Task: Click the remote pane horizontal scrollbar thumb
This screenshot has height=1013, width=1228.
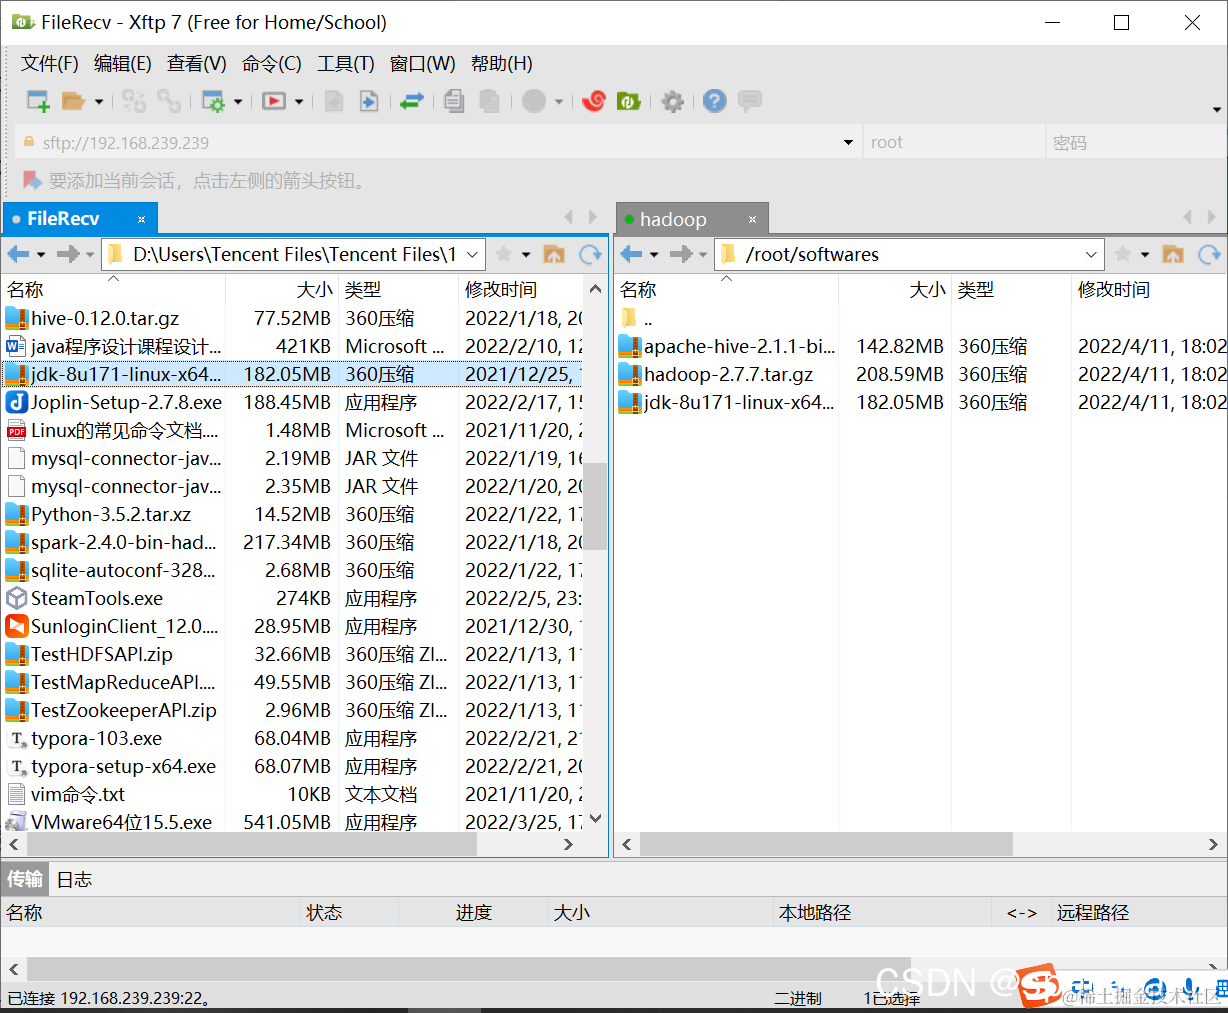Action: pyautogui.click(x=826, y=844)
